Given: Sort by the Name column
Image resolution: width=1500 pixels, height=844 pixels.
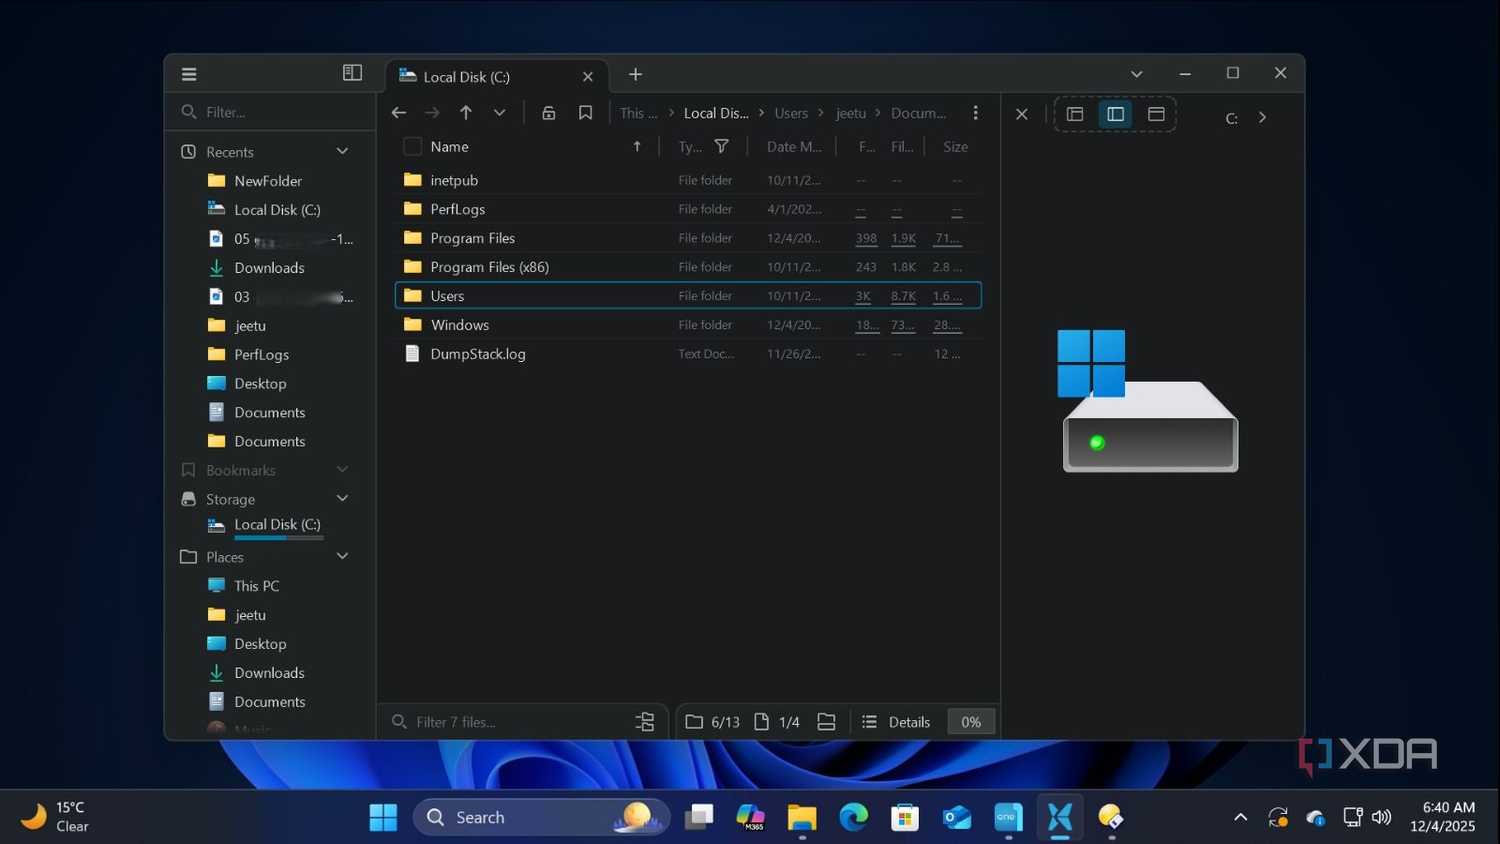Looking at the screenshot, I should coord(449,147).
